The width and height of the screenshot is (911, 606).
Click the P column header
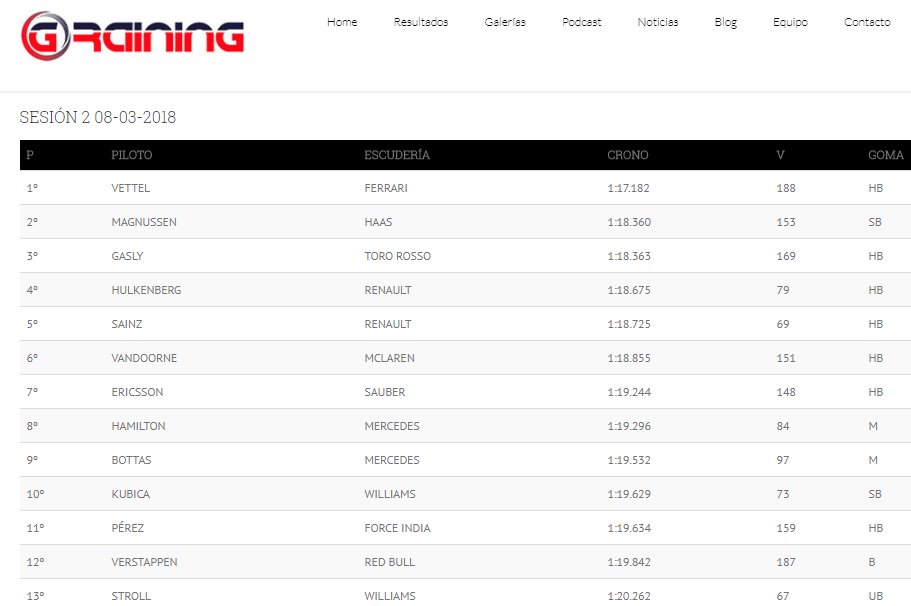point(30,155)
